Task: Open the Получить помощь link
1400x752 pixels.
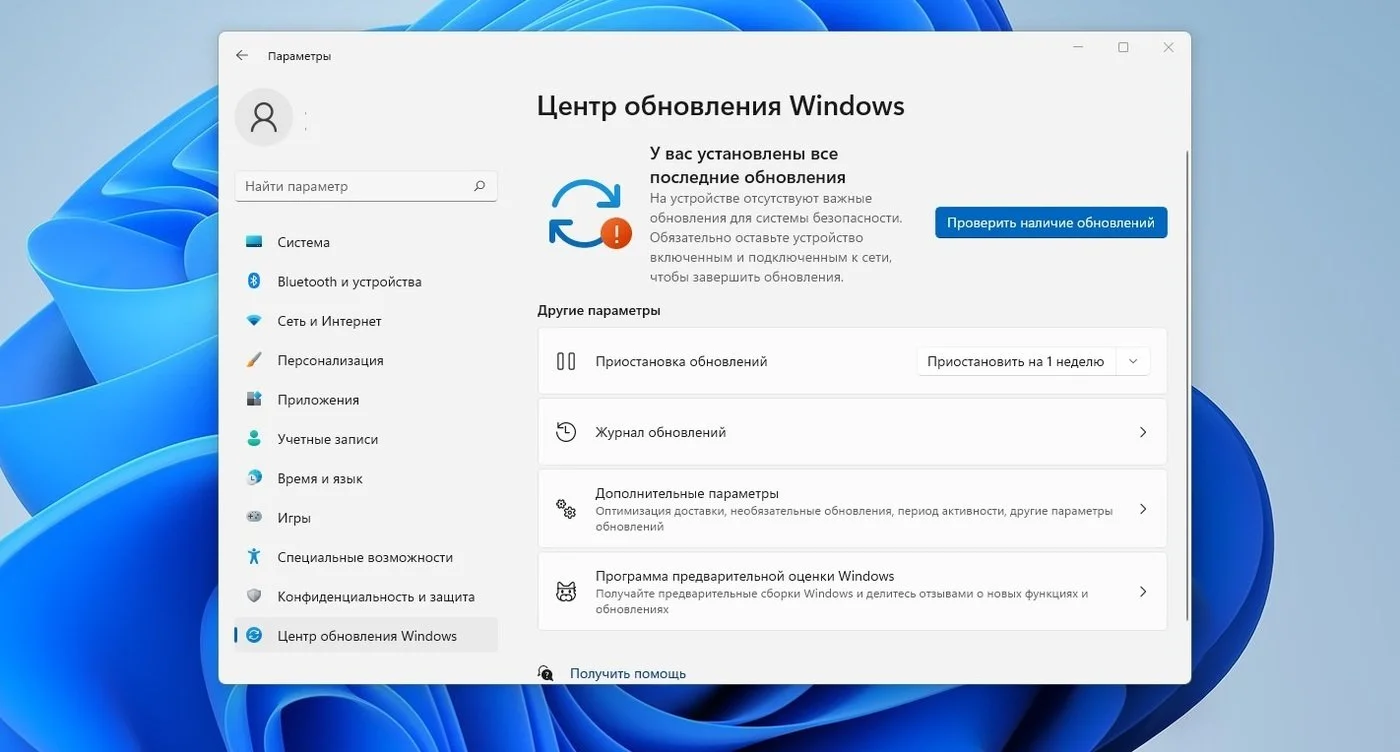Action: (628, 673)
